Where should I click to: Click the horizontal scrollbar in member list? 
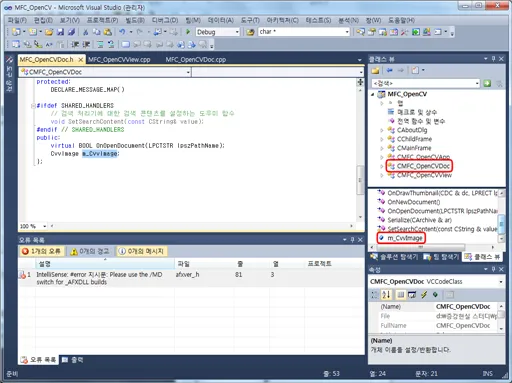(x=420, y=247)
